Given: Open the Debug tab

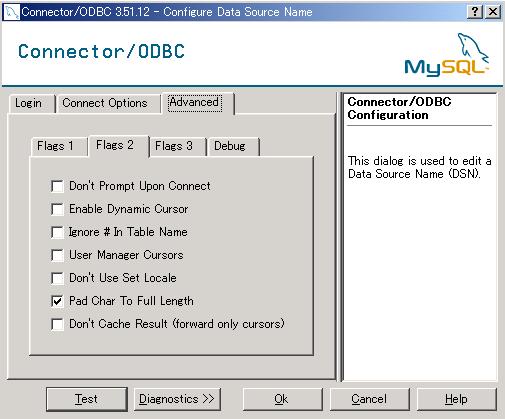Looking at the screenshot, I should (233, 146).
